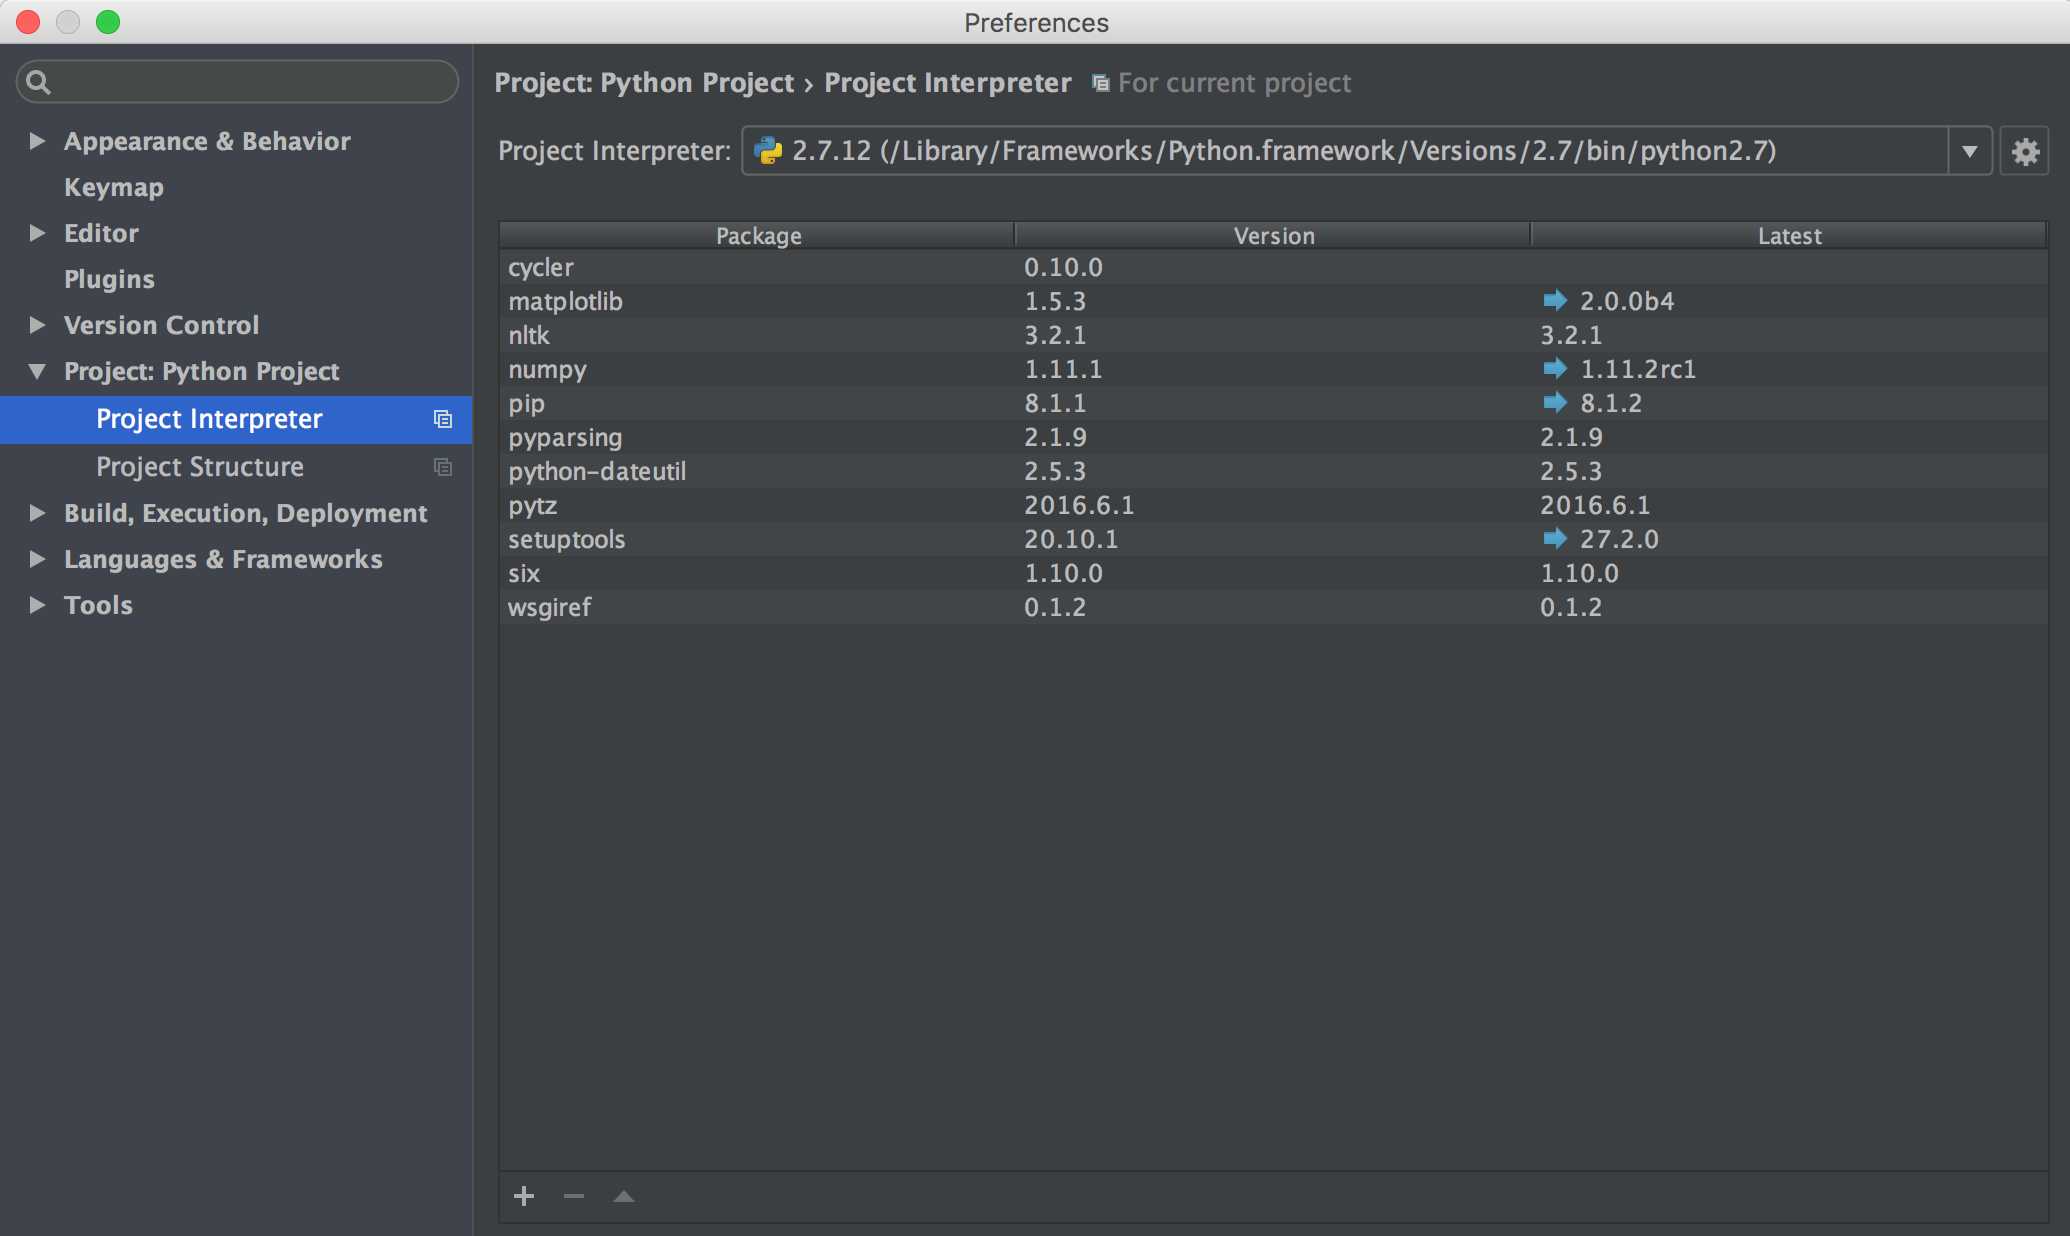2070x1236 pixels.
Task: Select the cycler package row
Action: (x=1273, y=267)
